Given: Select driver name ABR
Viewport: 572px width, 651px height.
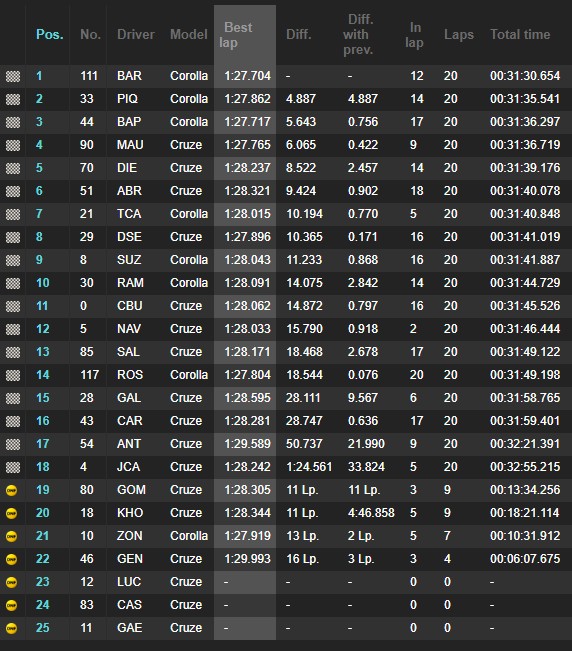Looking at the screenshot, I should [130, 191].
